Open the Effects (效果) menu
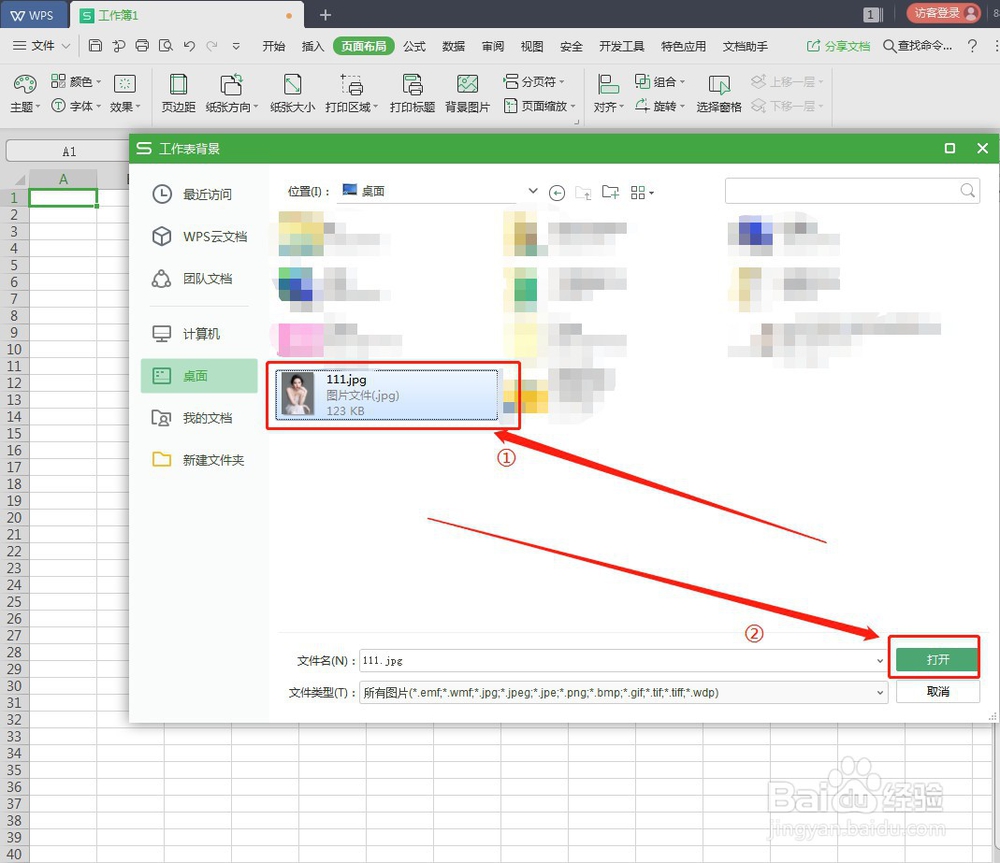Image resolution: width=1000 pixels, height=863 pixels. pyautogui.click(x=125, y=93)
